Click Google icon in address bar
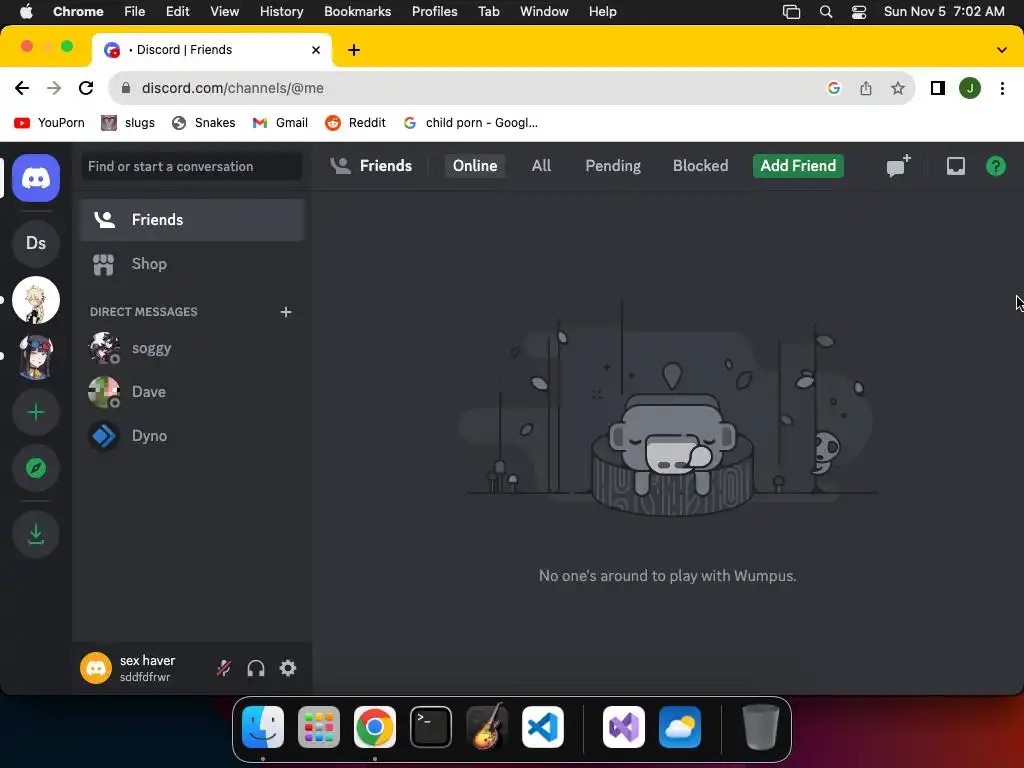 point(833,88)
